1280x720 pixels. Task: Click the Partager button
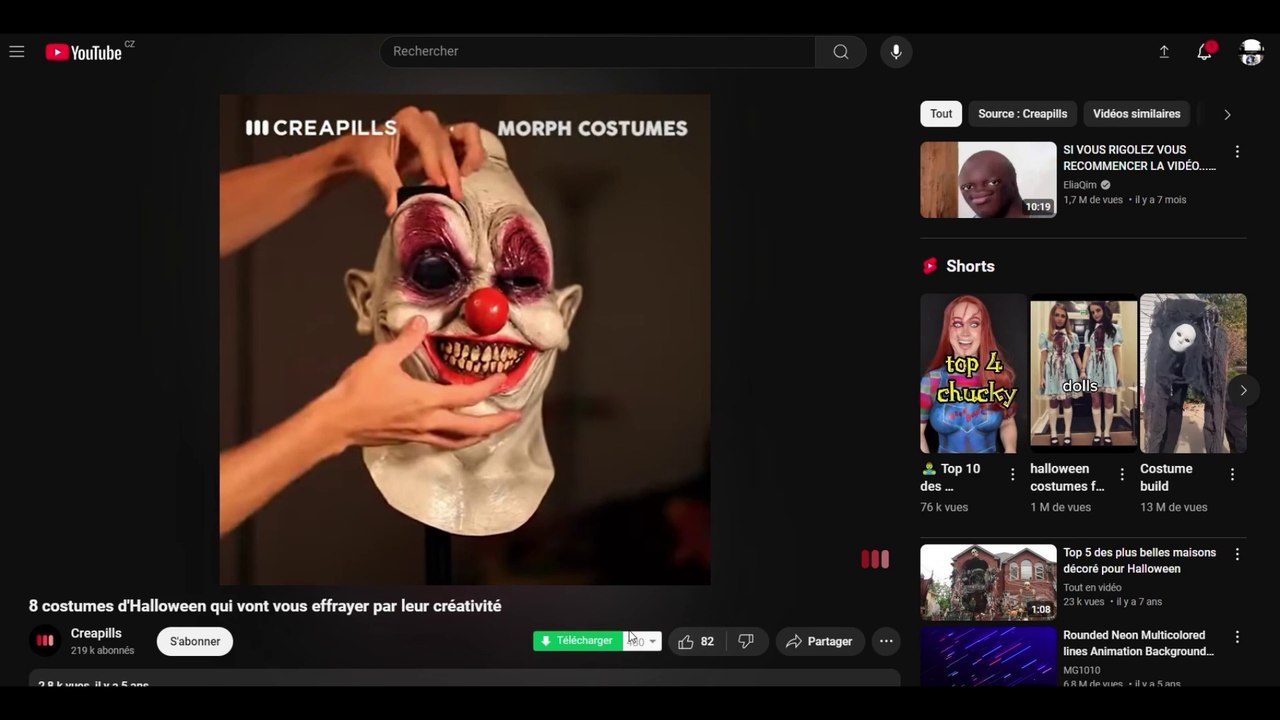click(820, 642)
